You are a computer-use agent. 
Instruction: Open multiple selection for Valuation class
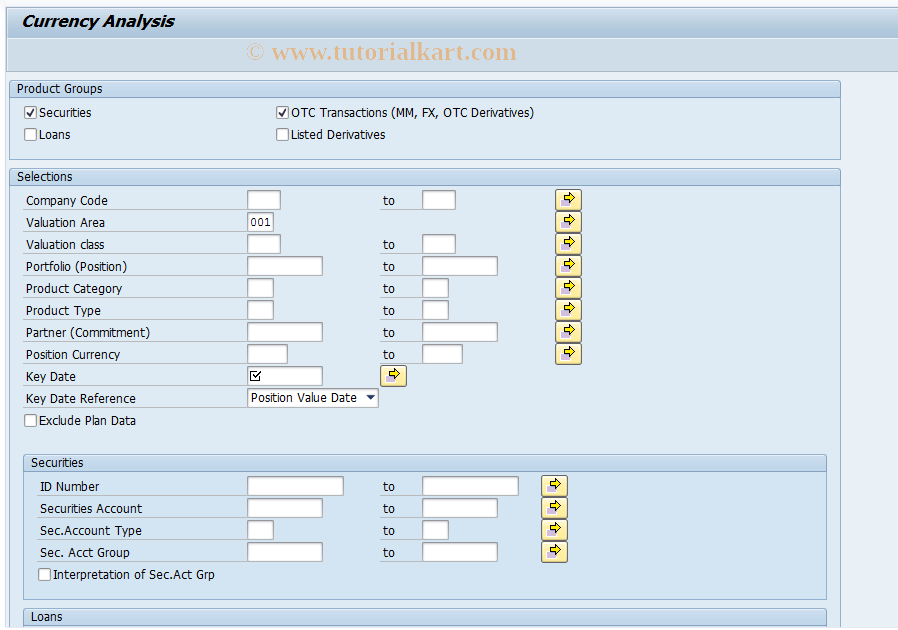click(568, 244)
